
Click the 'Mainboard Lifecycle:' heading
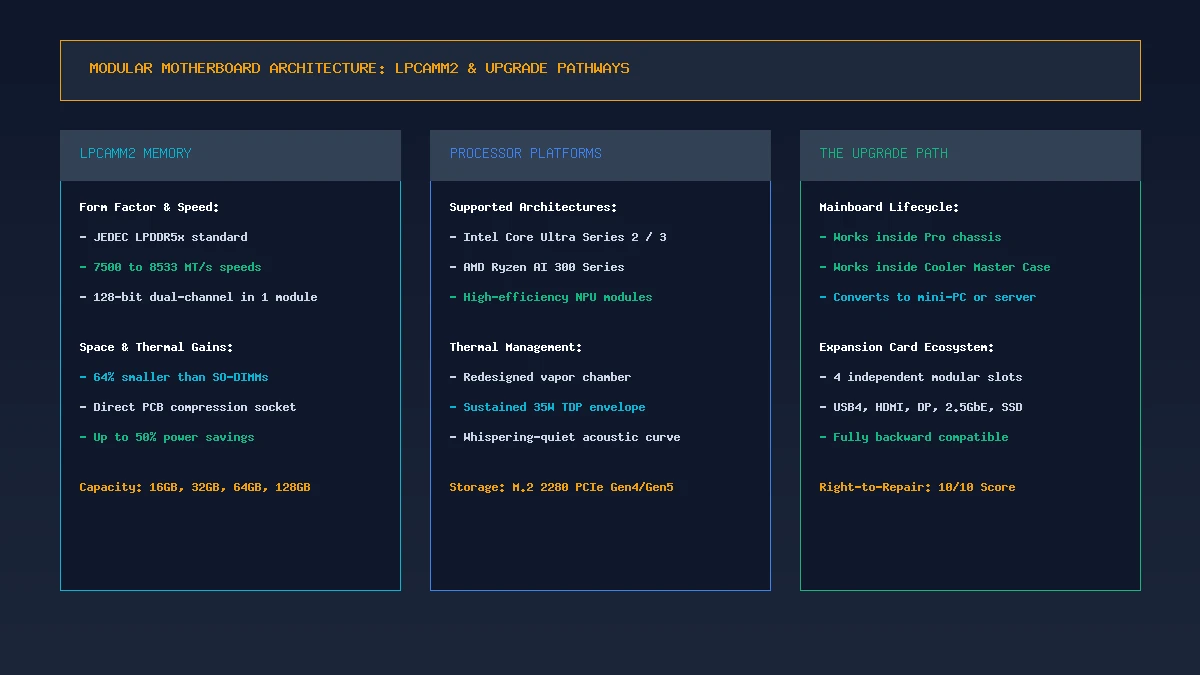click(x=889, y=207)
